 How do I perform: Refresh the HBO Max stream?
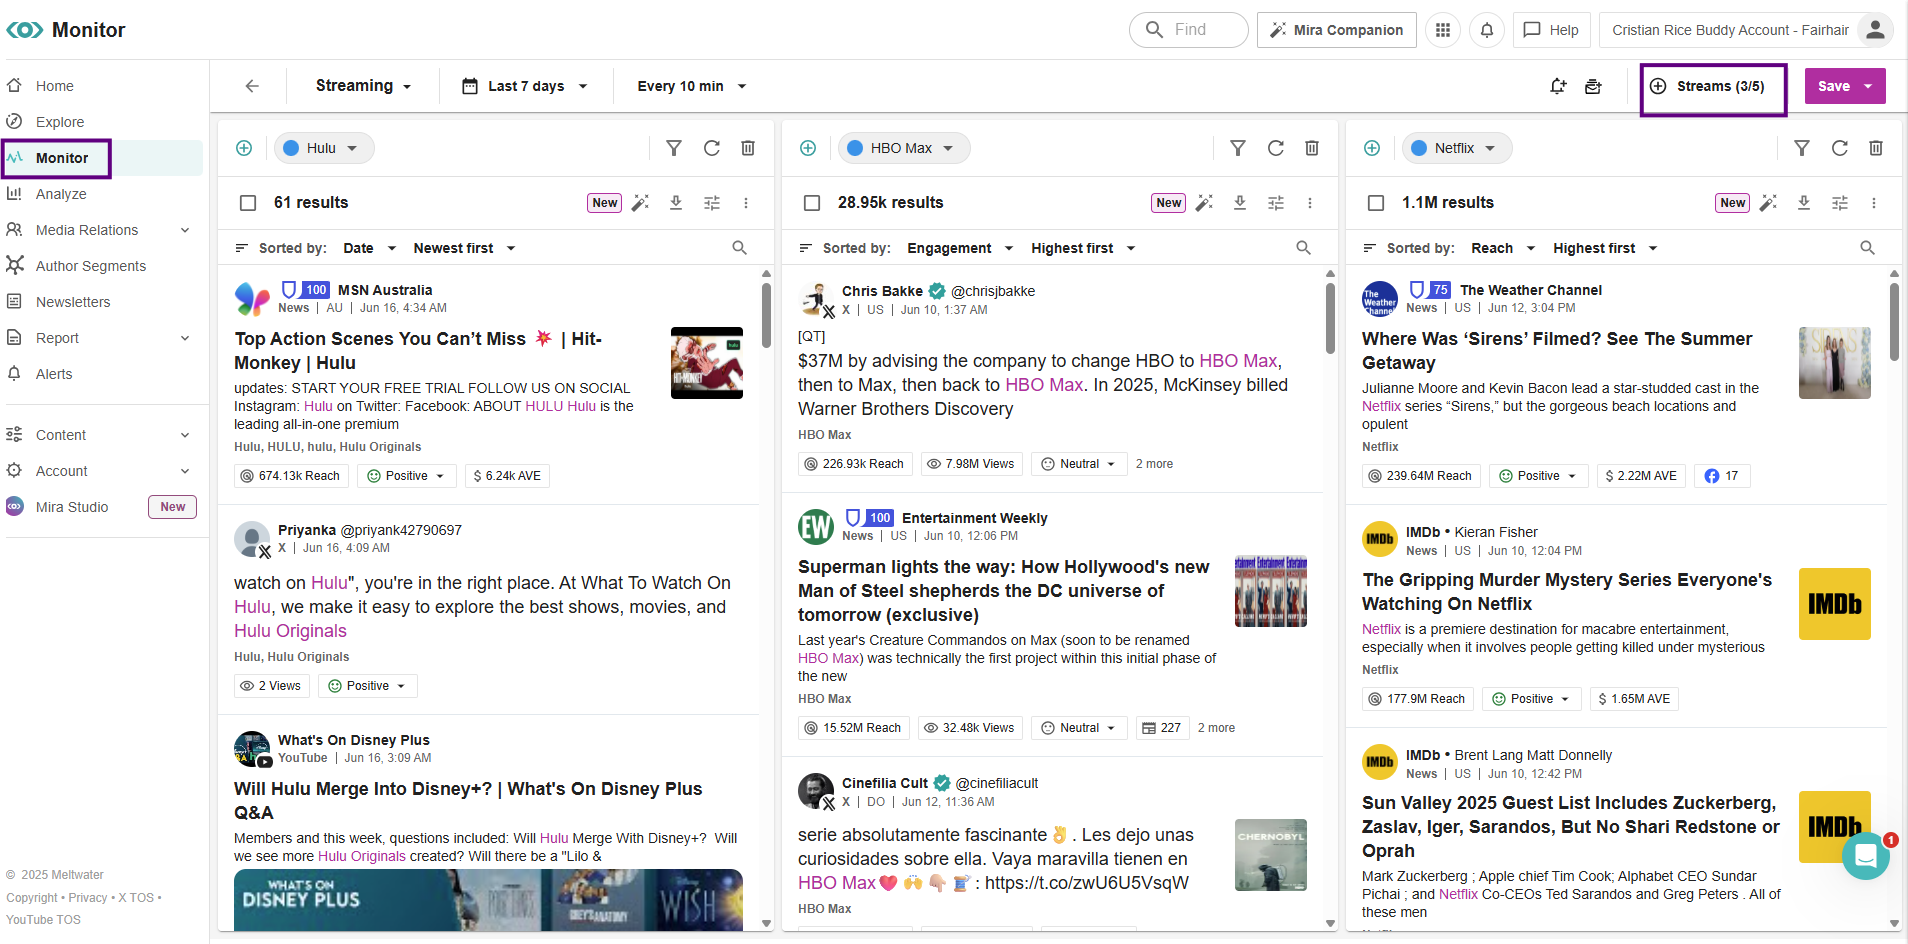coord(1276,148)
